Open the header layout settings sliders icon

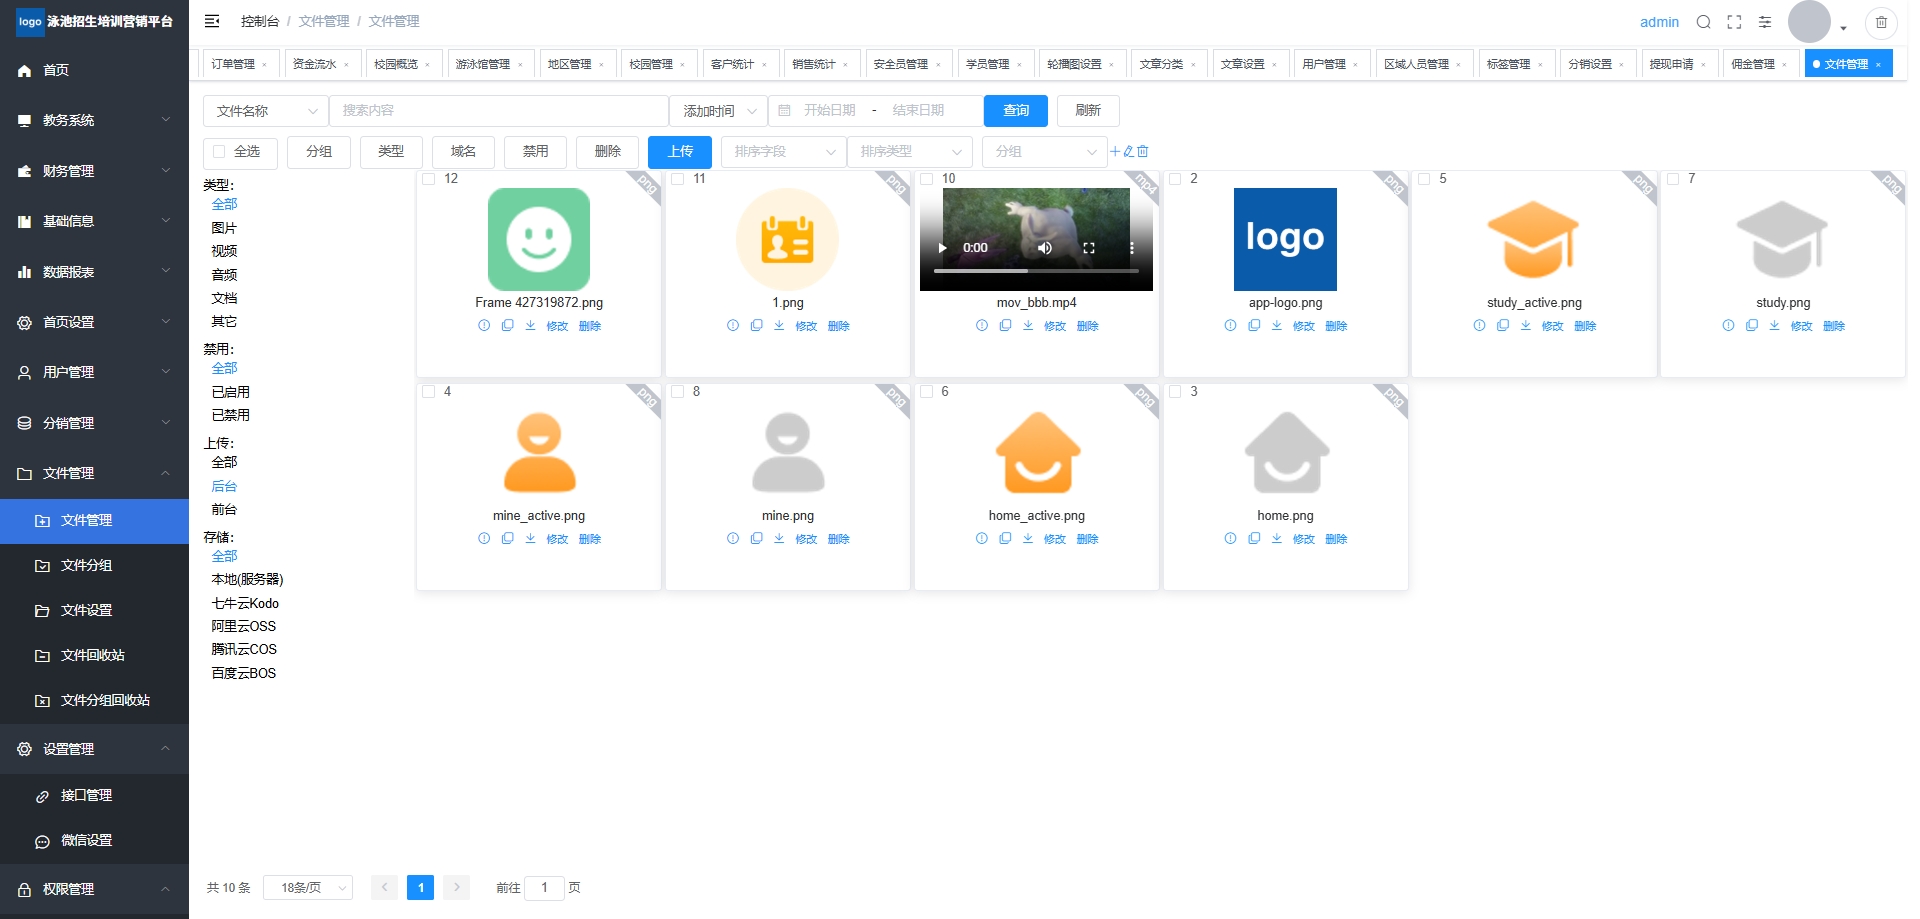pyautogui.click(x=1765, y=22)
